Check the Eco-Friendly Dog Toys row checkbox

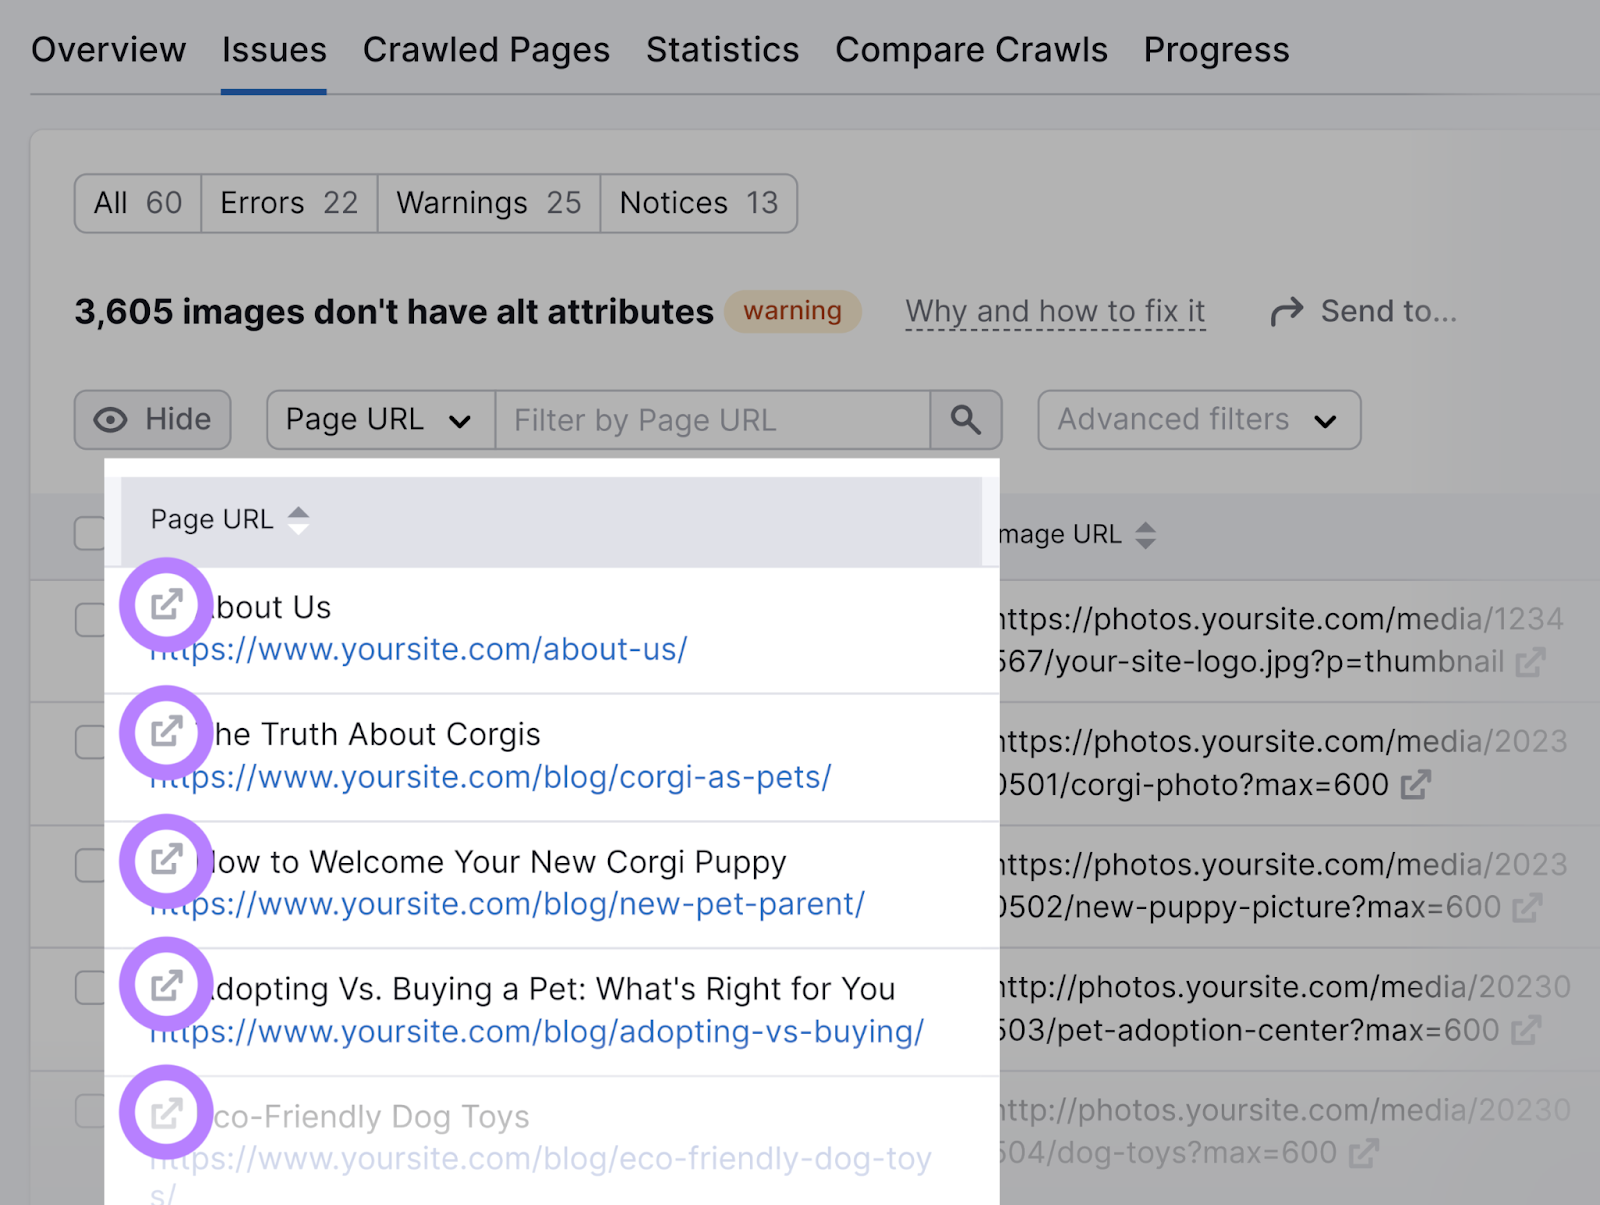89,1111
